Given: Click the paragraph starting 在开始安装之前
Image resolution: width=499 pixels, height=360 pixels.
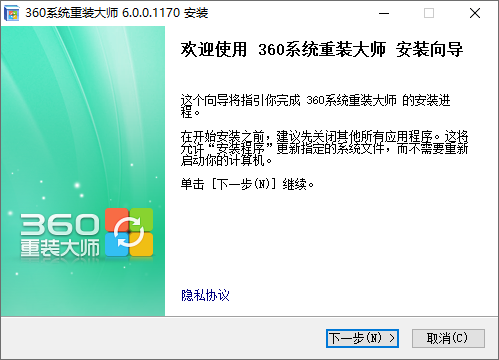Looking at the screenshot, I should tap(324, 148).
